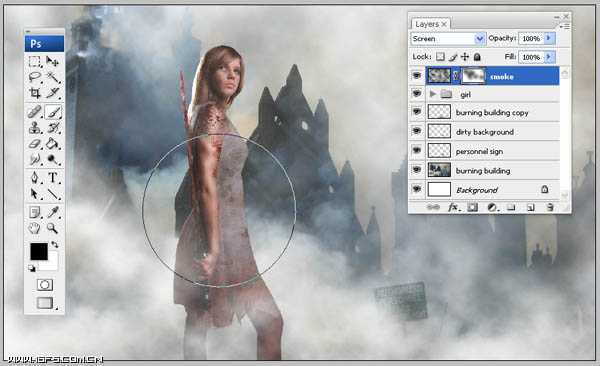This screenshot has height=366, width=600.
Task: Select the History Brush tool
Action: 53,127
